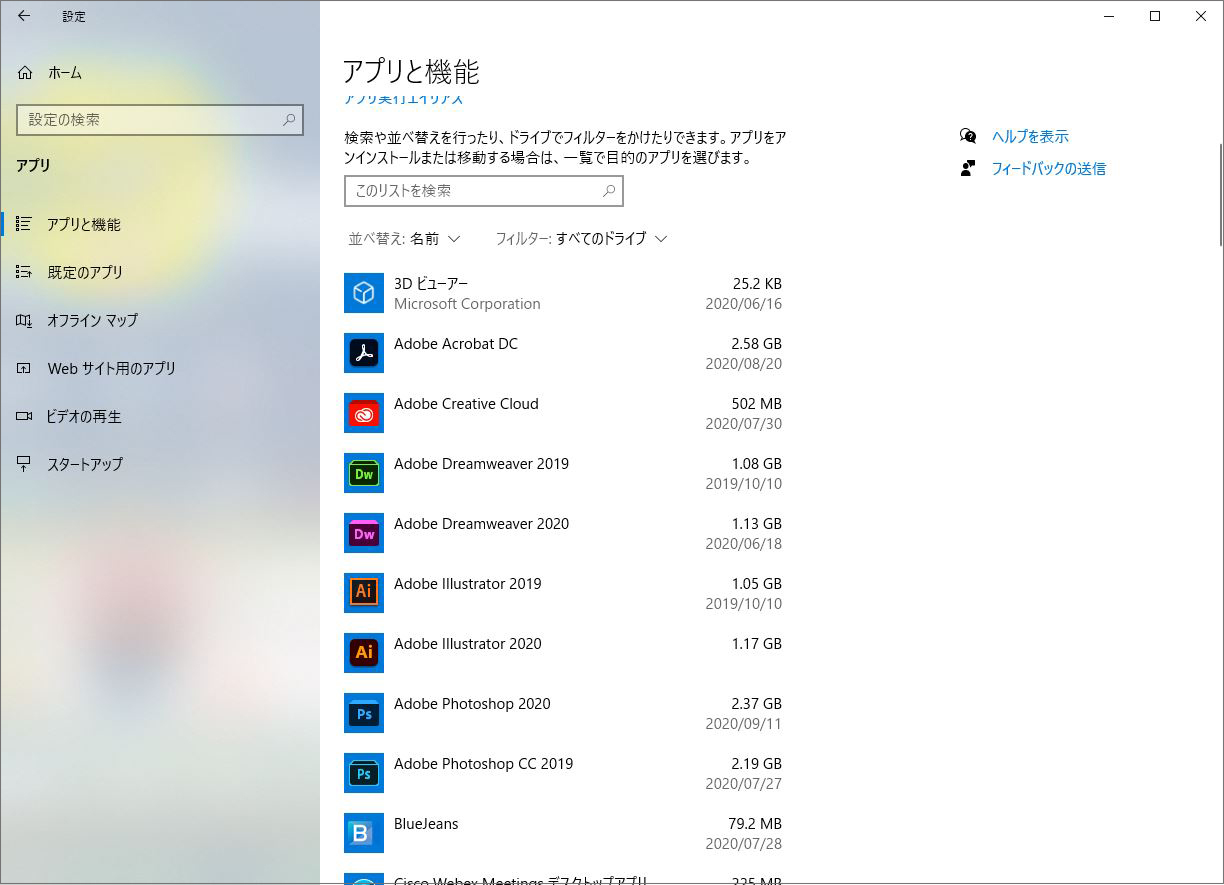Click the 既定のアプリ sidebar icon
The width and height of the screenshot is (1224, 885).
pyautogui.click(x=24, y=272)
